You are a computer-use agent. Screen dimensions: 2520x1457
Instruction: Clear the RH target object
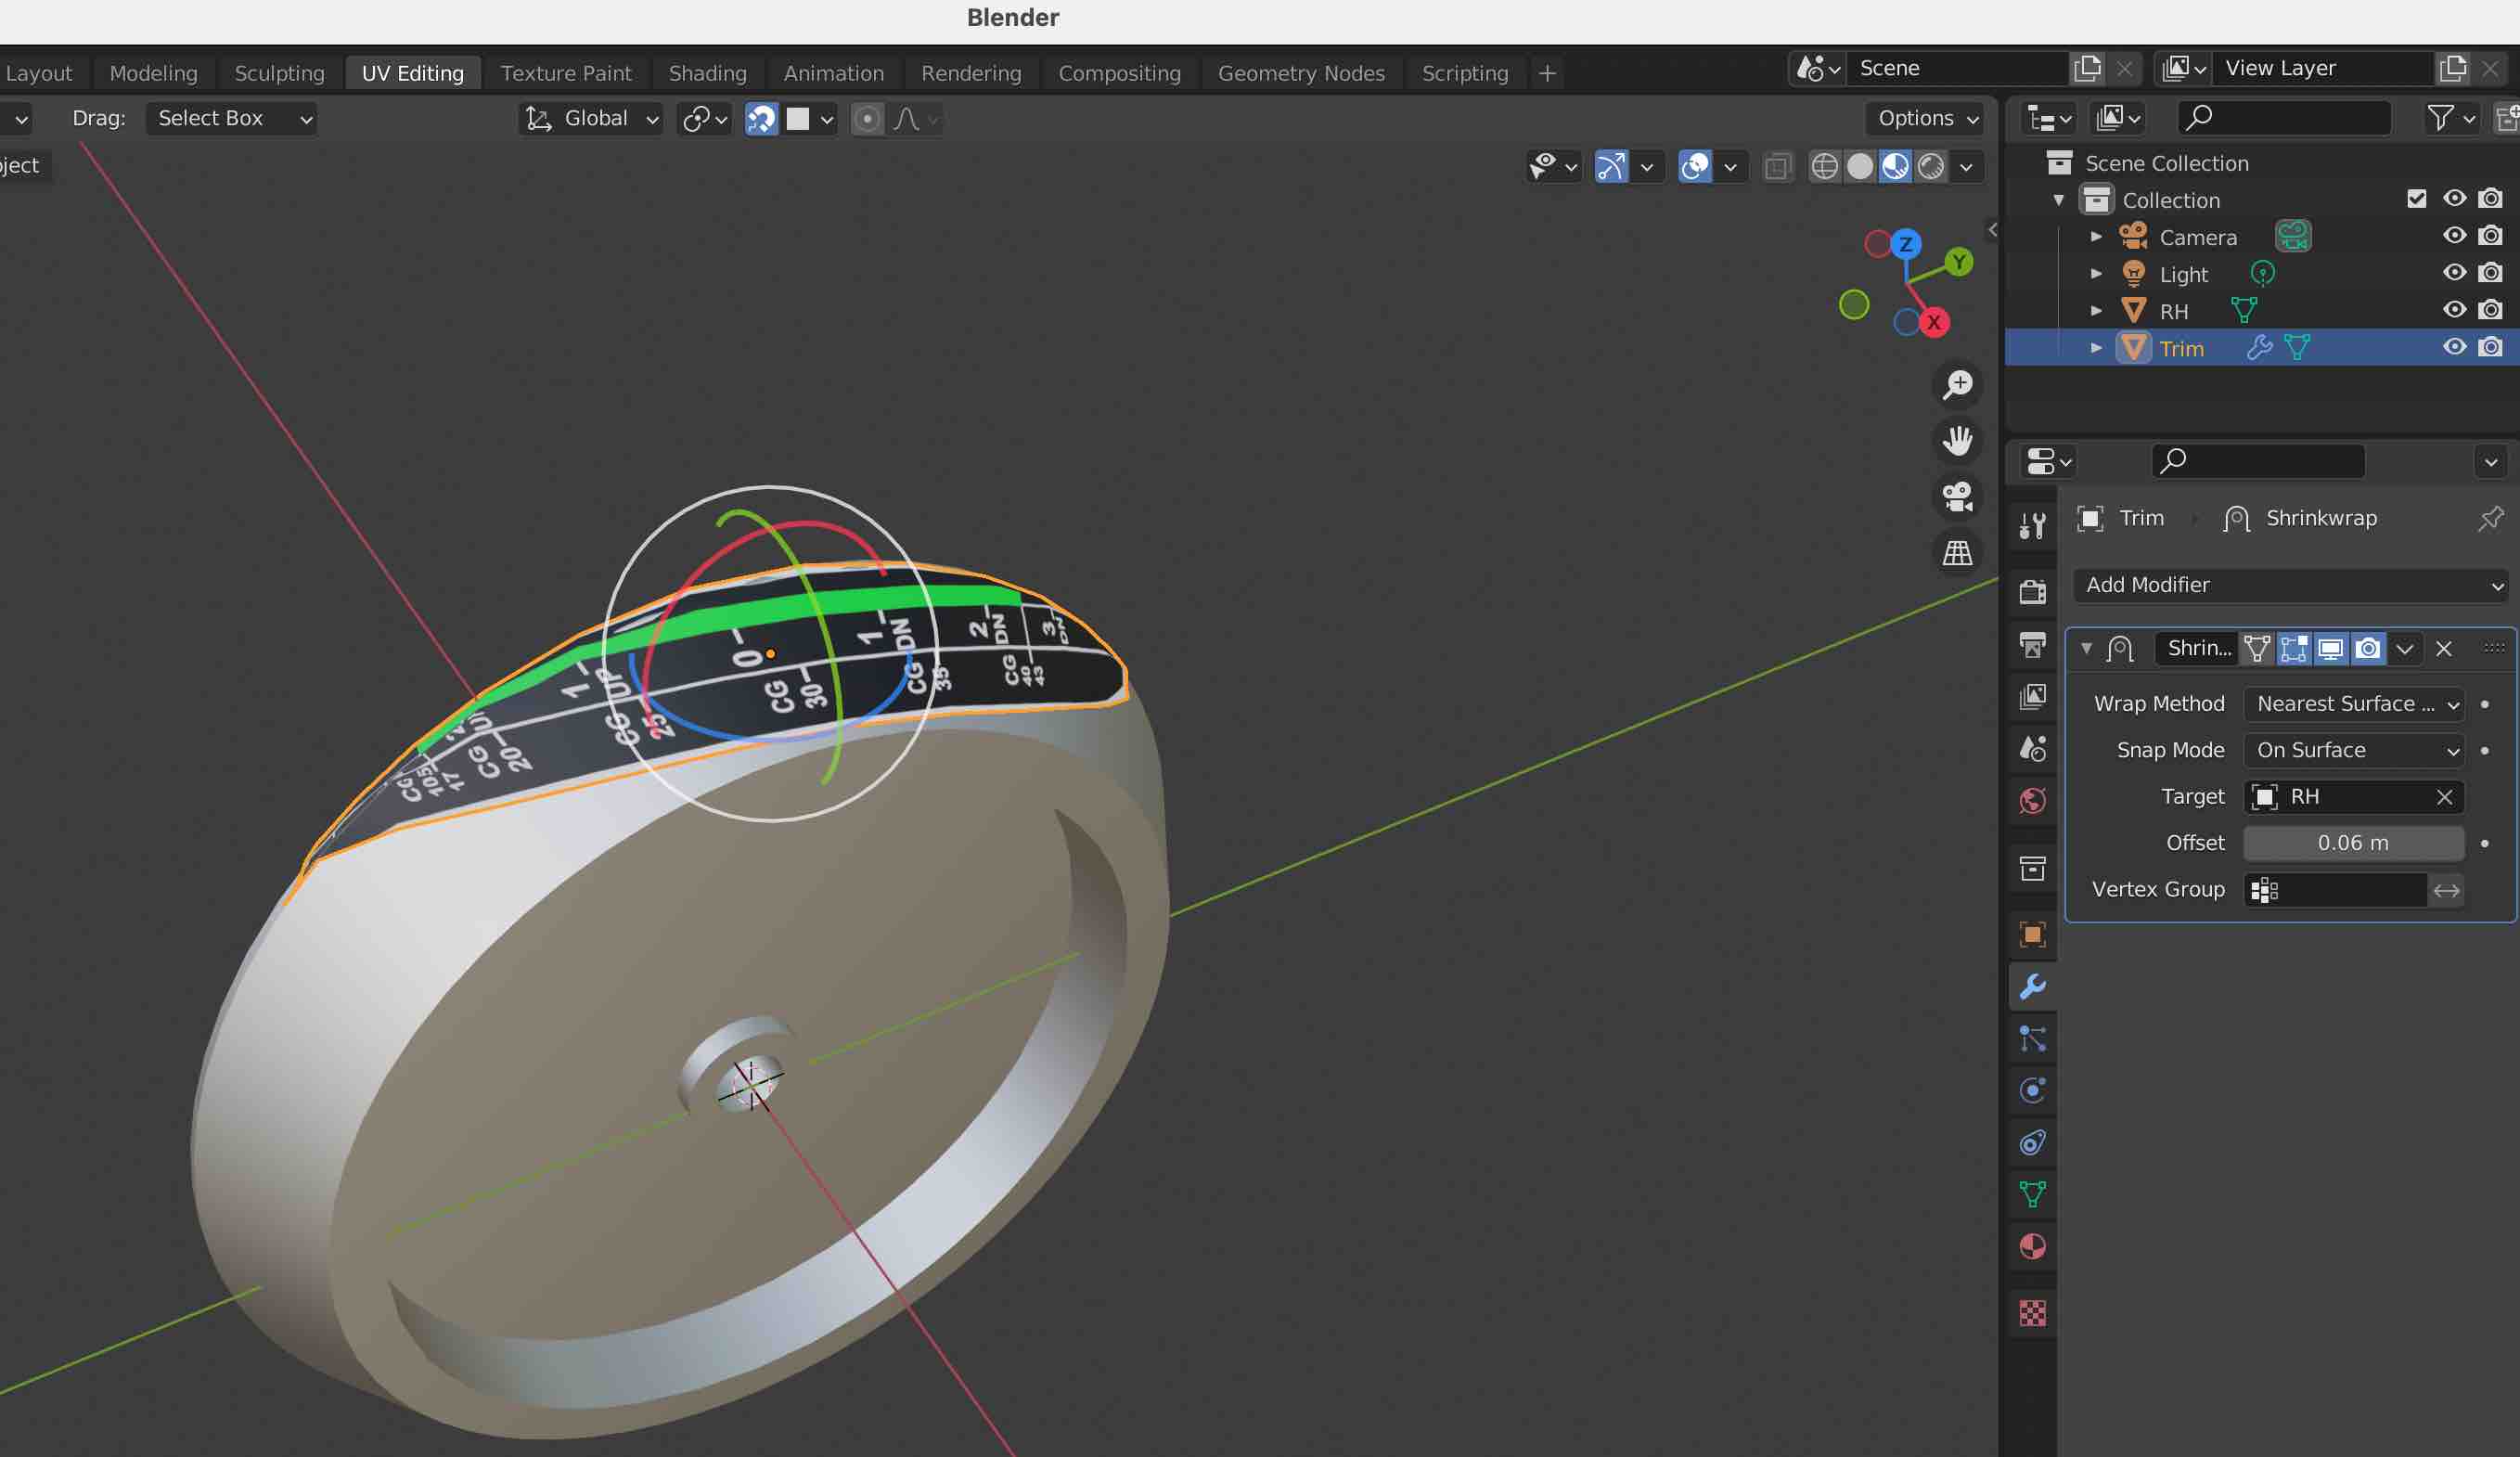2444,797
